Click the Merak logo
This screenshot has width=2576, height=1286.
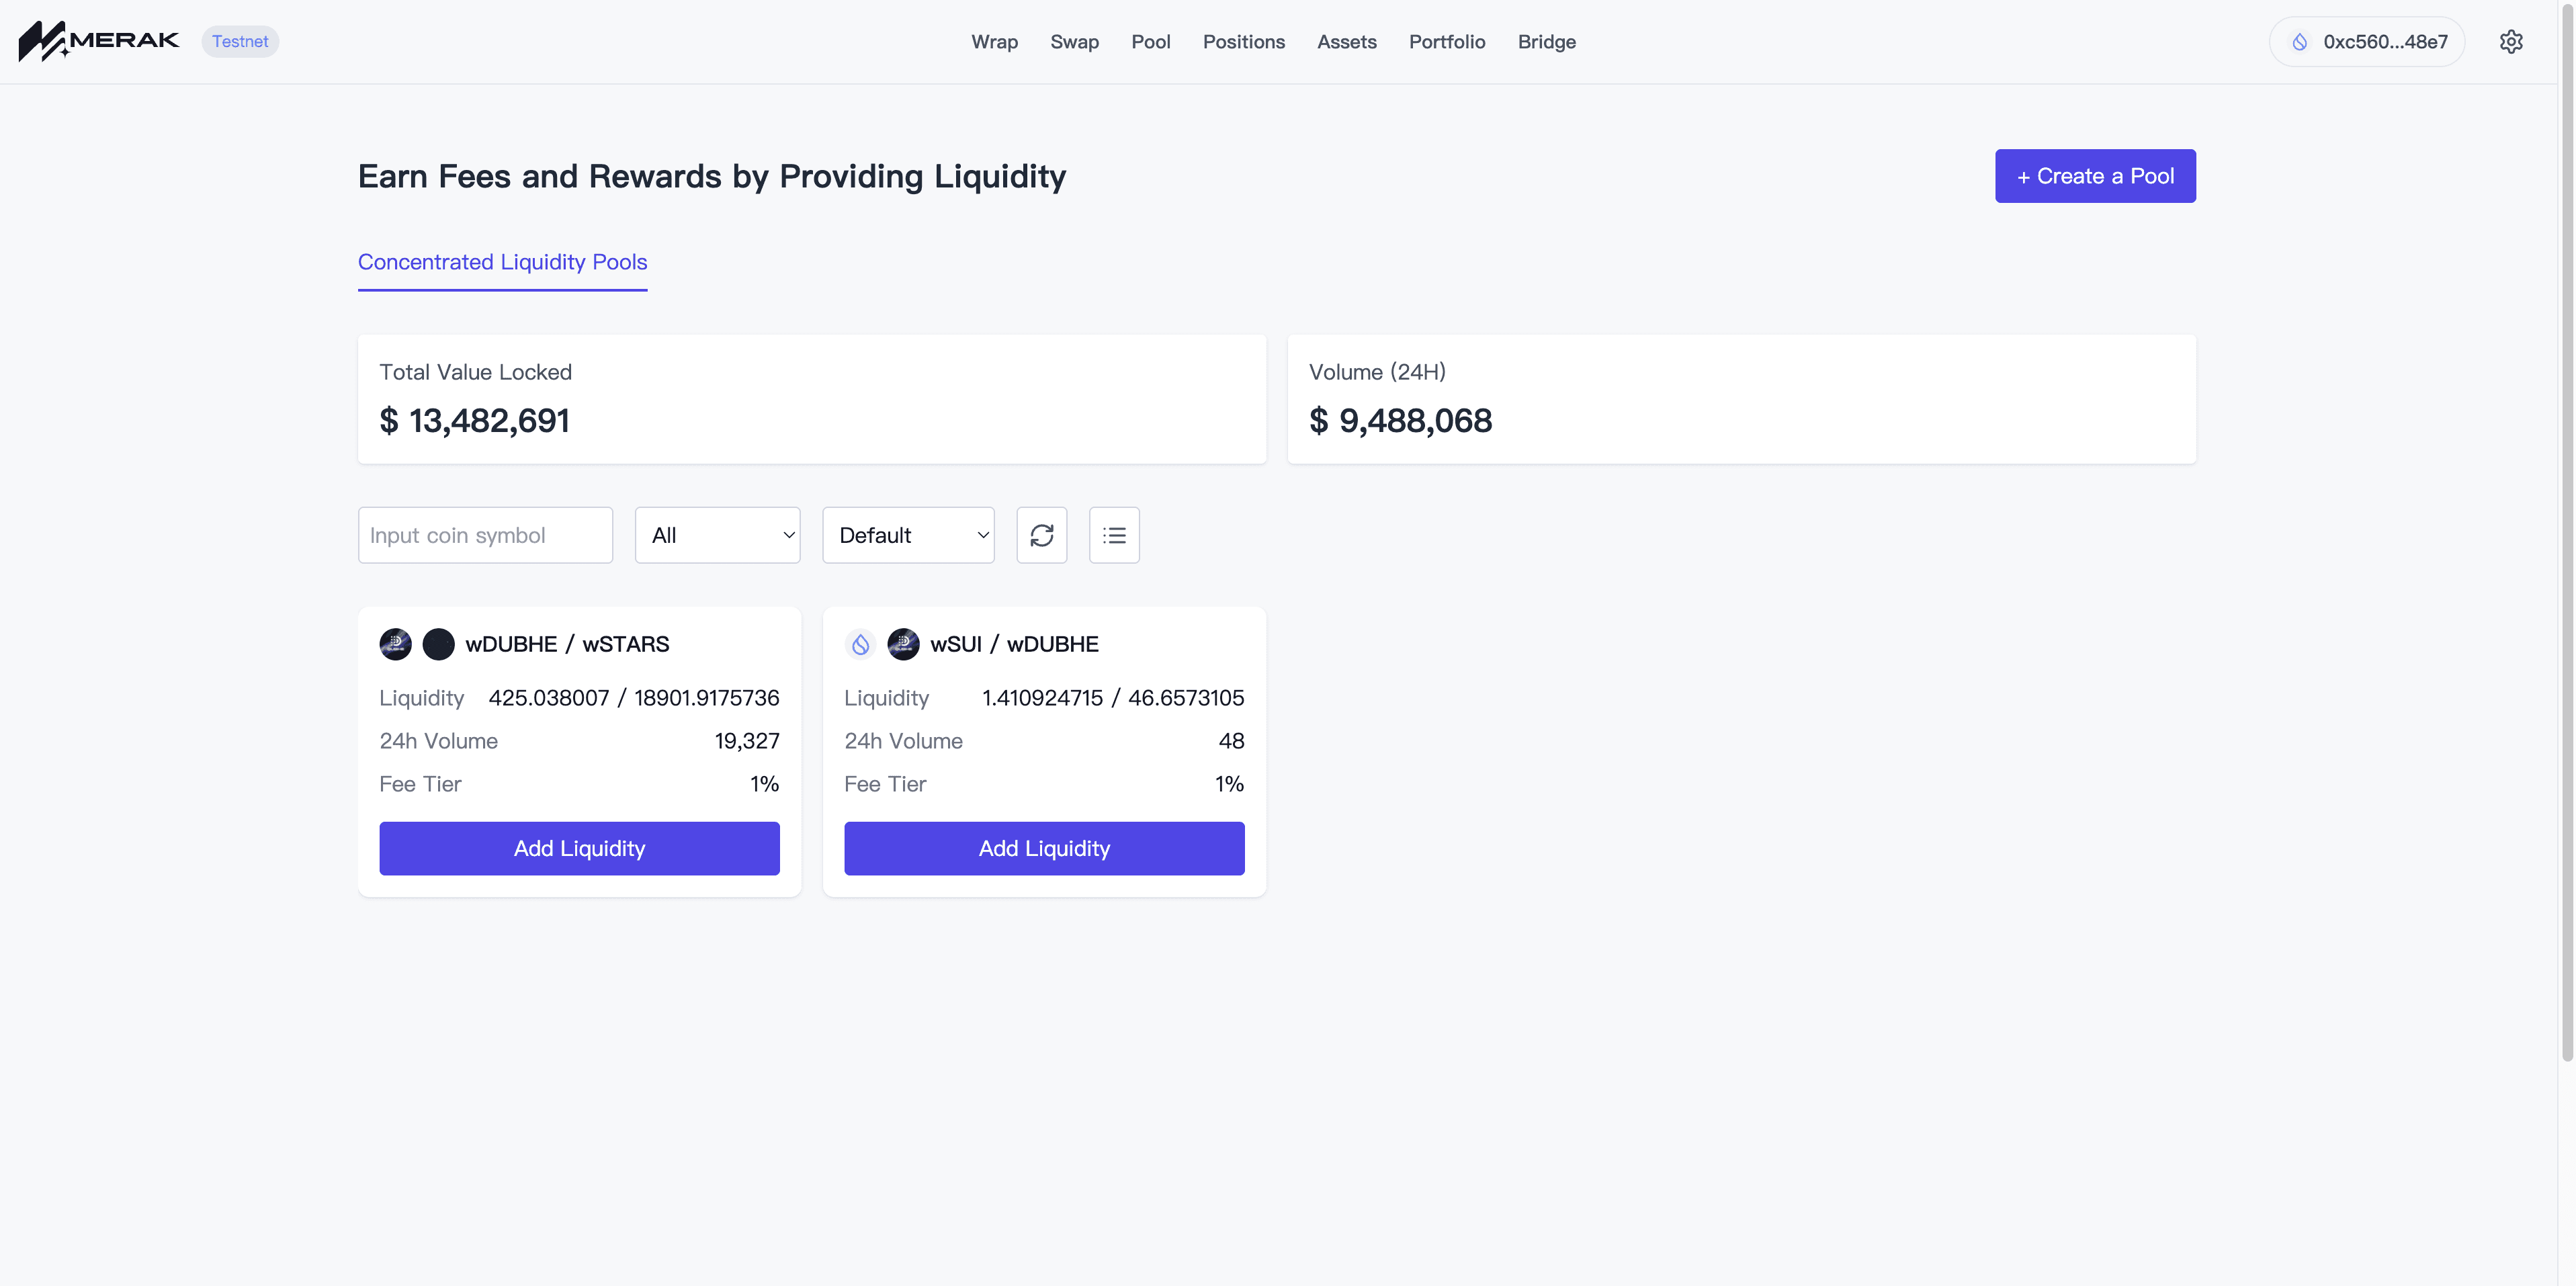pyautogui.click(x=98, y=41)
